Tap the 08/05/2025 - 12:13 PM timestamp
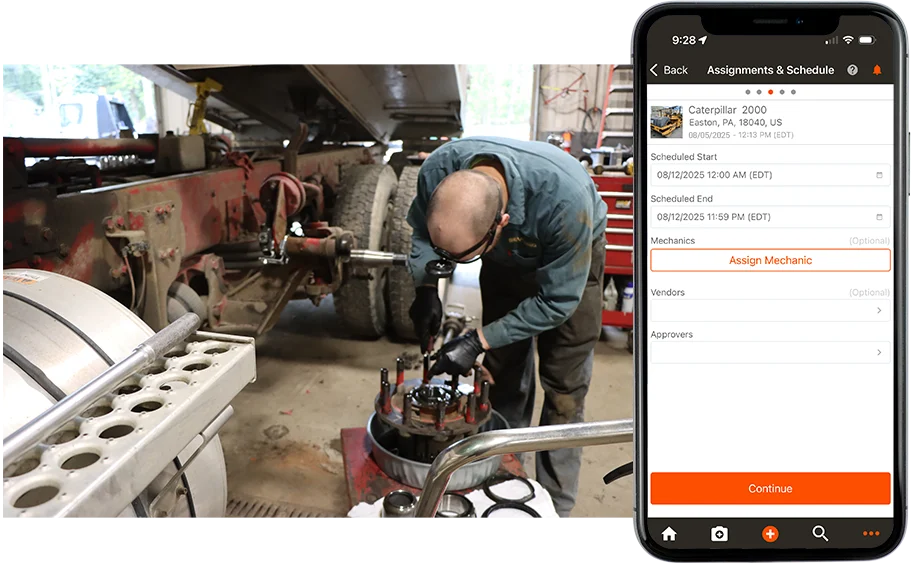This screenshot has width=911, height=563. (741, 135)
